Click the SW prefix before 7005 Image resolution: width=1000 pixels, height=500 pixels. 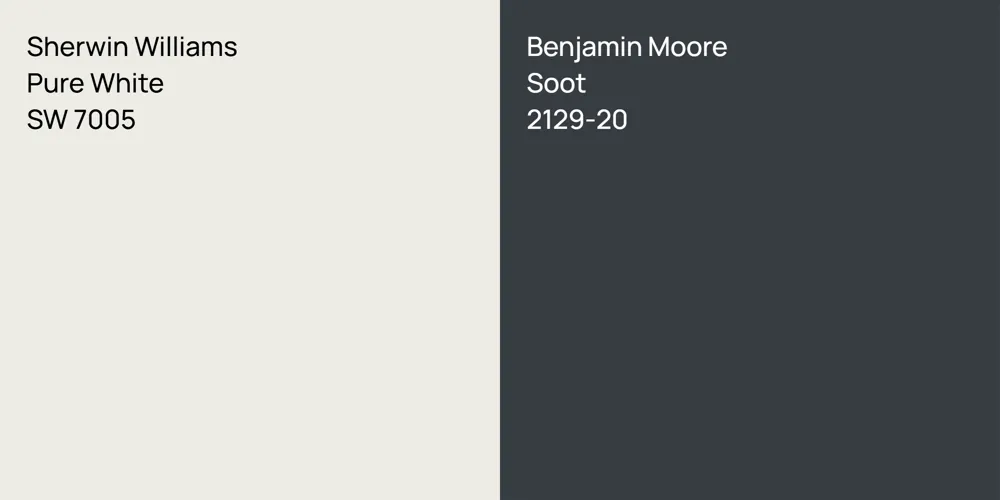click(x=45, y=120)
